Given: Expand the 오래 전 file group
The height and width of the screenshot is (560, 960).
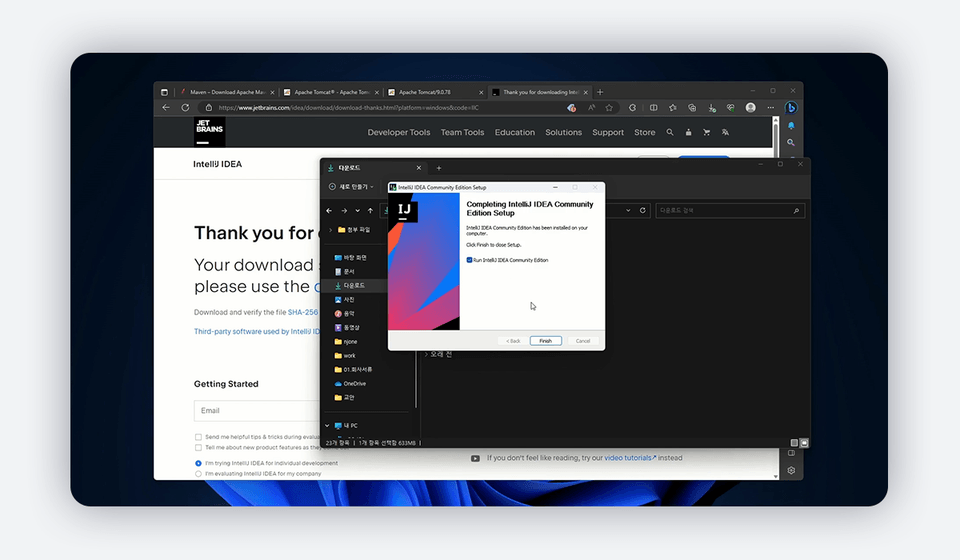Looking at the screenshot, I should point(427,354).
